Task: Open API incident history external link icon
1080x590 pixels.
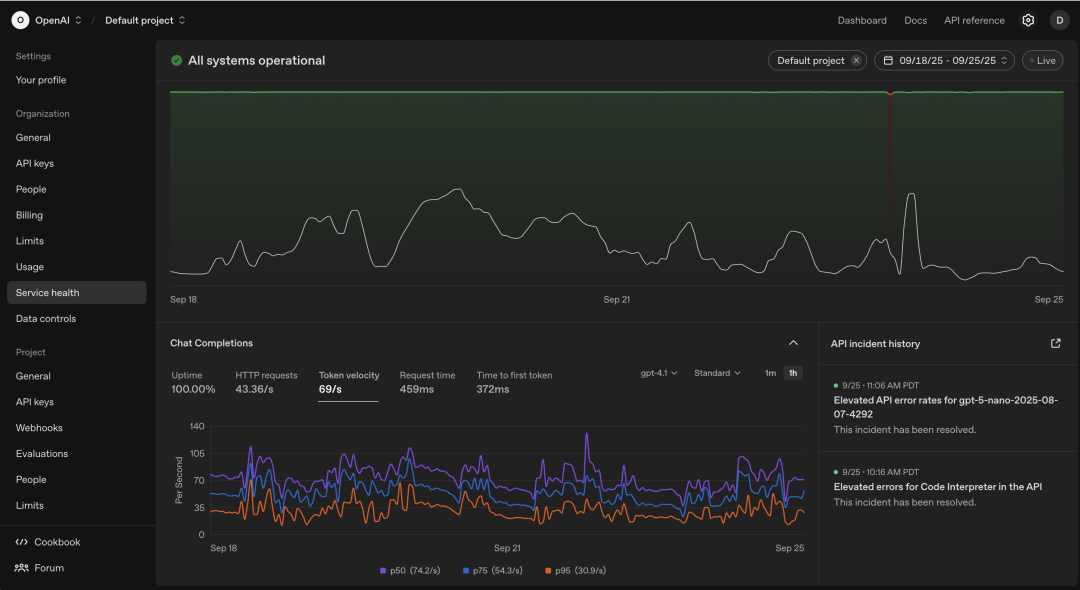Action: (1055, 343)
